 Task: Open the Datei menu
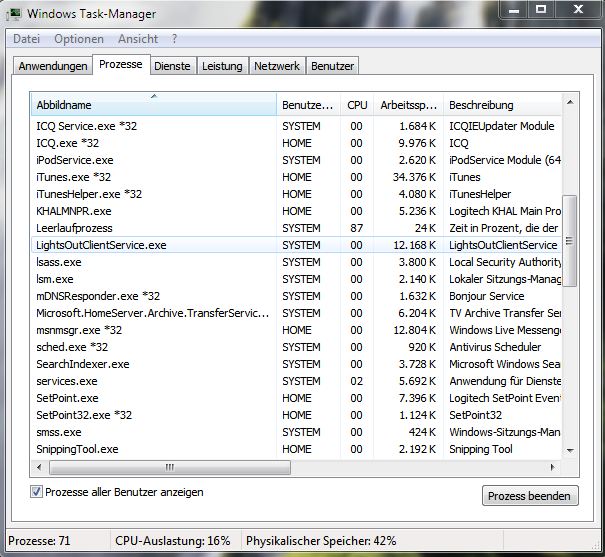point(27,39)
